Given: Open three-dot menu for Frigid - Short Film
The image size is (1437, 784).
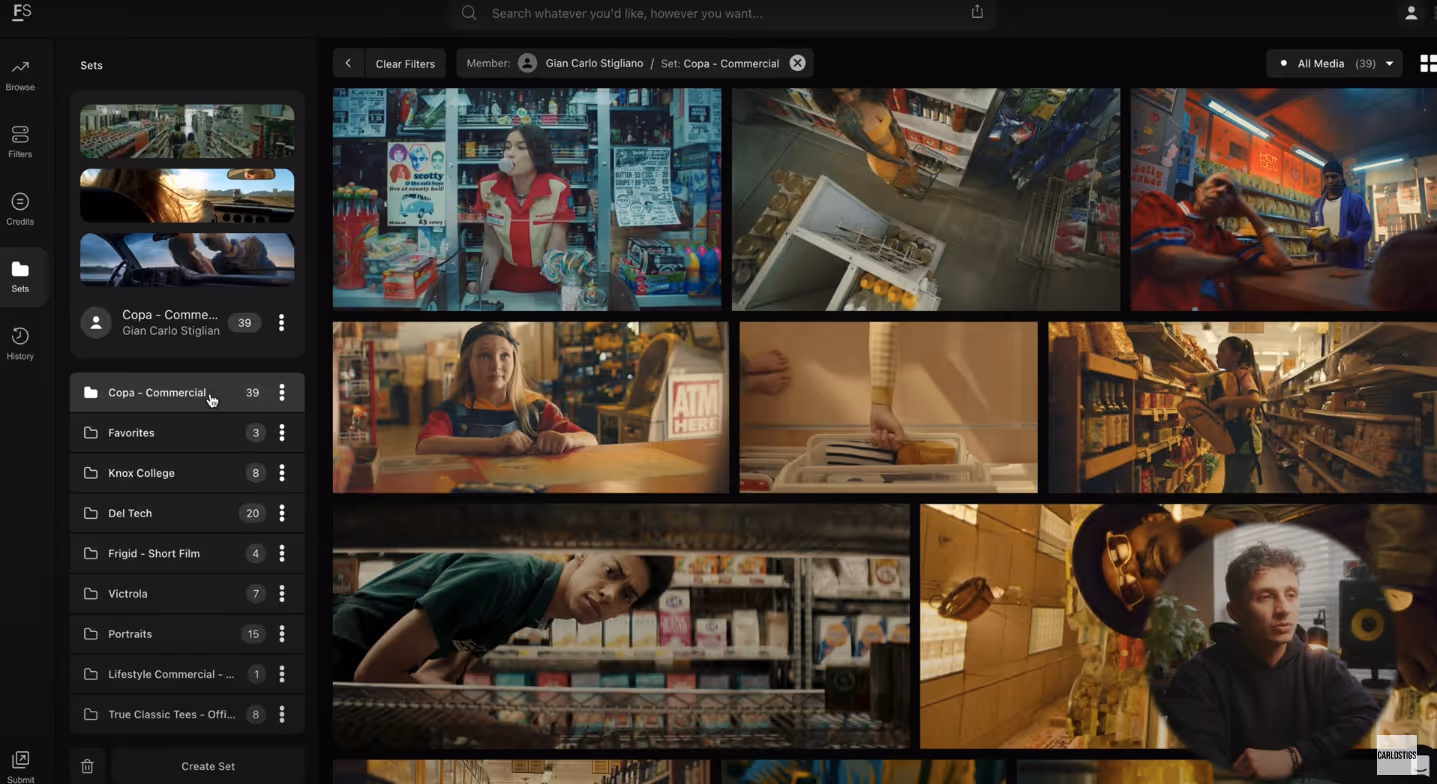Looking at the screenshot, I should pyautogui.click(x=282, y=553).
